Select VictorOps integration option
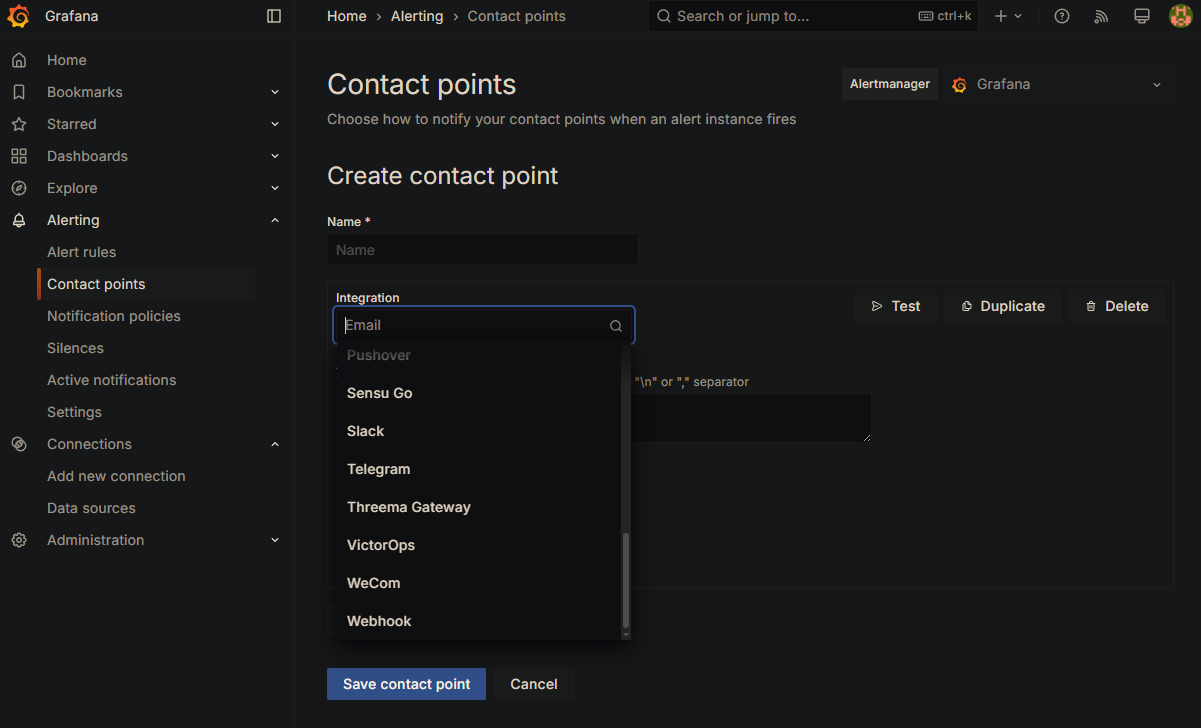The image size is (1201, 728). [x=476, y=545]
